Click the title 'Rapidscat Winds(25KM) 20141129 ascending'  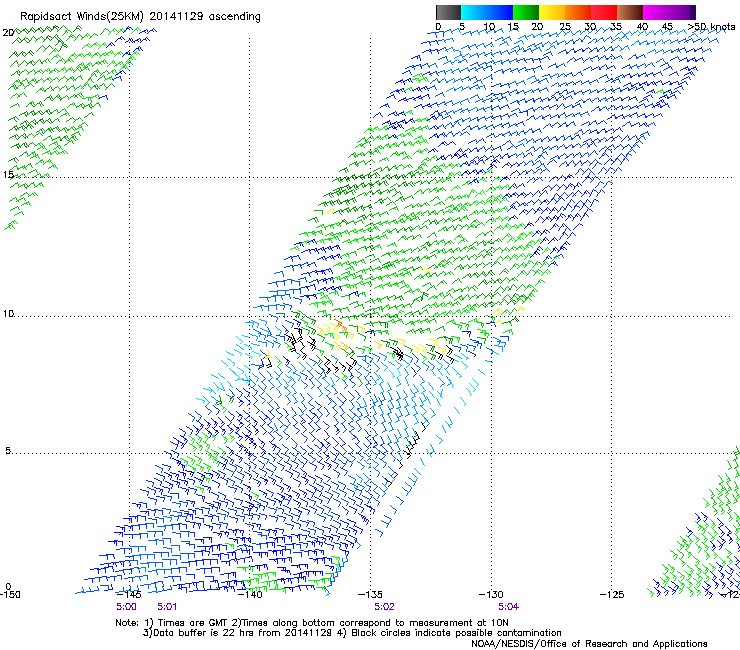pyautogui.click(x=140, y=17)
